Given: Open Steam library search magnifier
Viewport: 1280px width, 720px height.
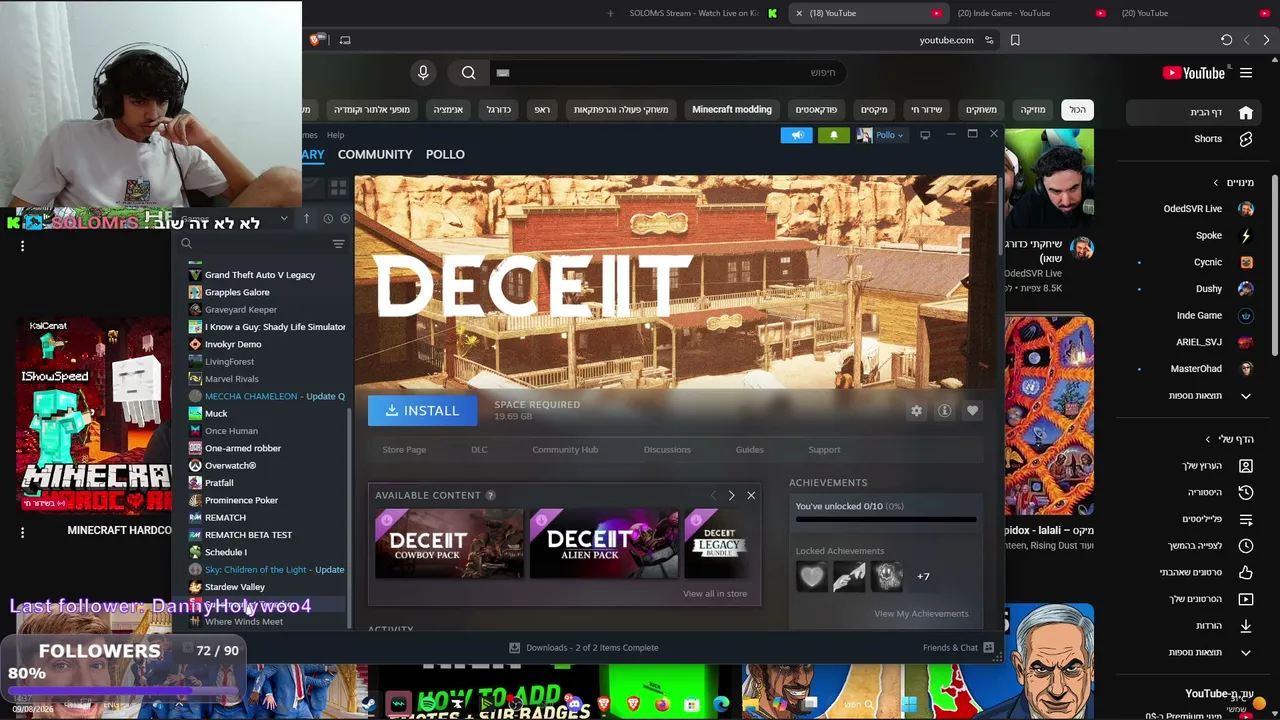Looking at the screenshot, I should [186, 243].
